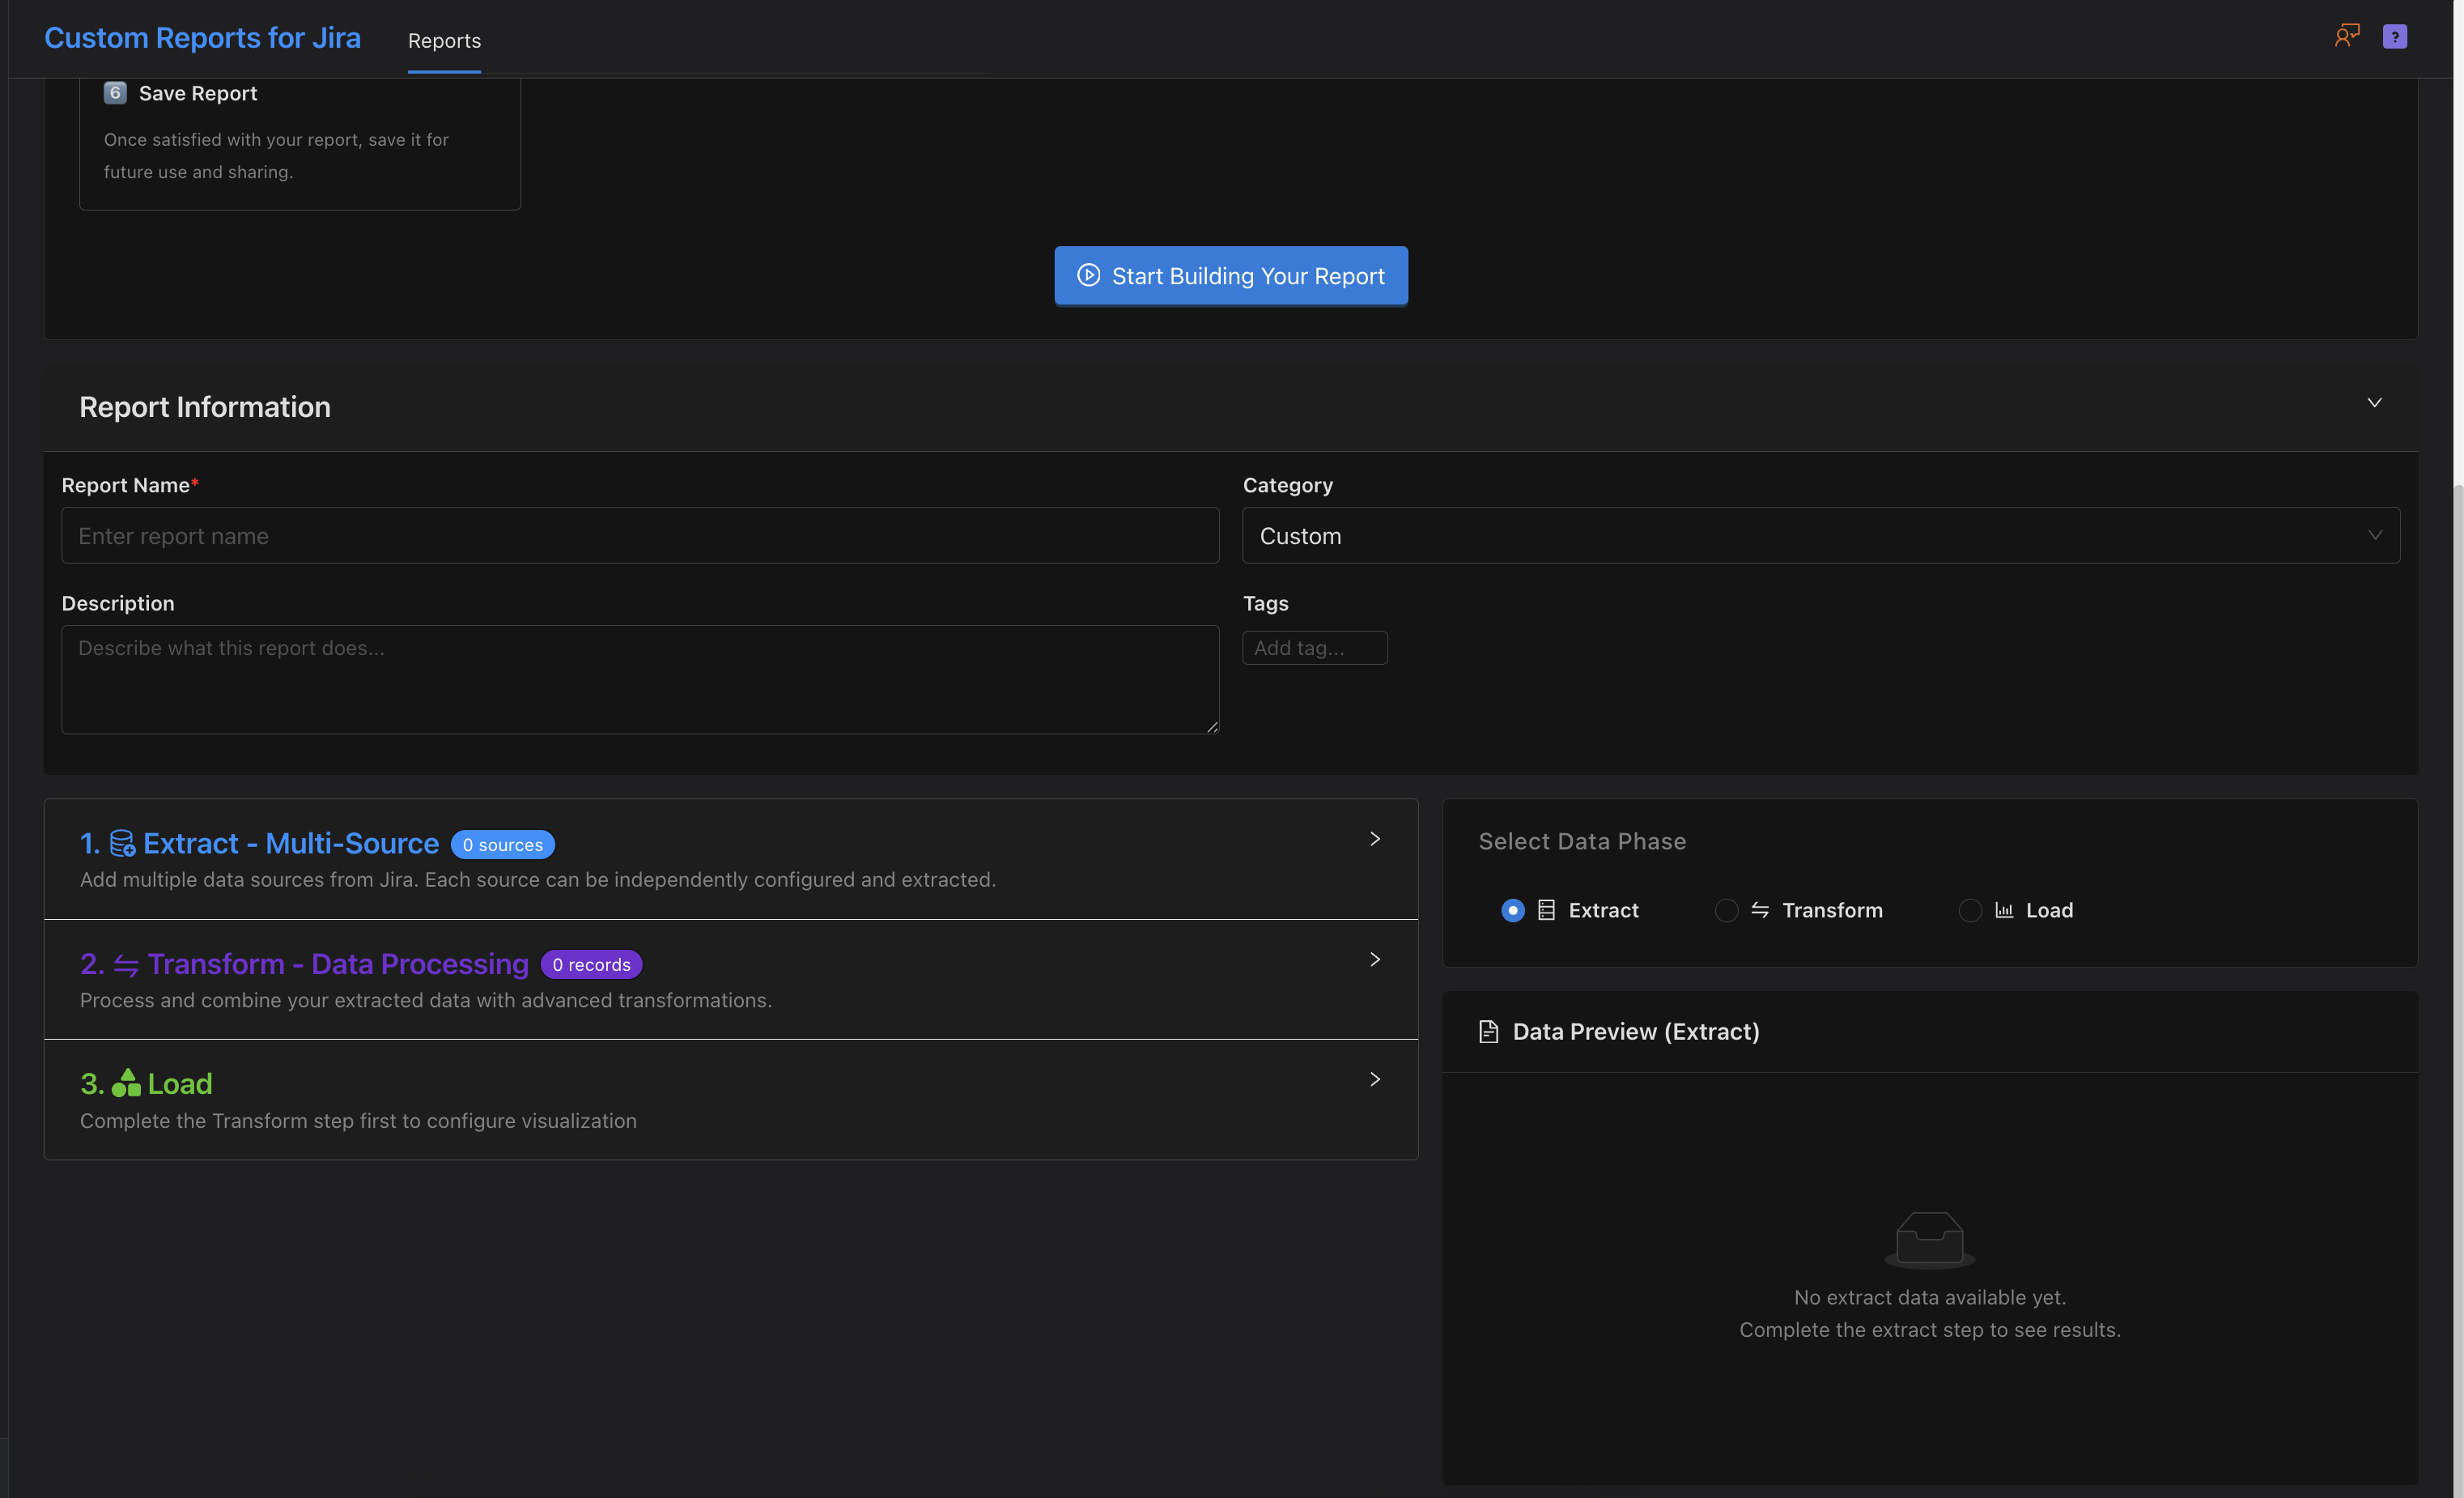Open the purple help question icon
This screenshot has height=1498, width=2464.
click(2394, 36)
